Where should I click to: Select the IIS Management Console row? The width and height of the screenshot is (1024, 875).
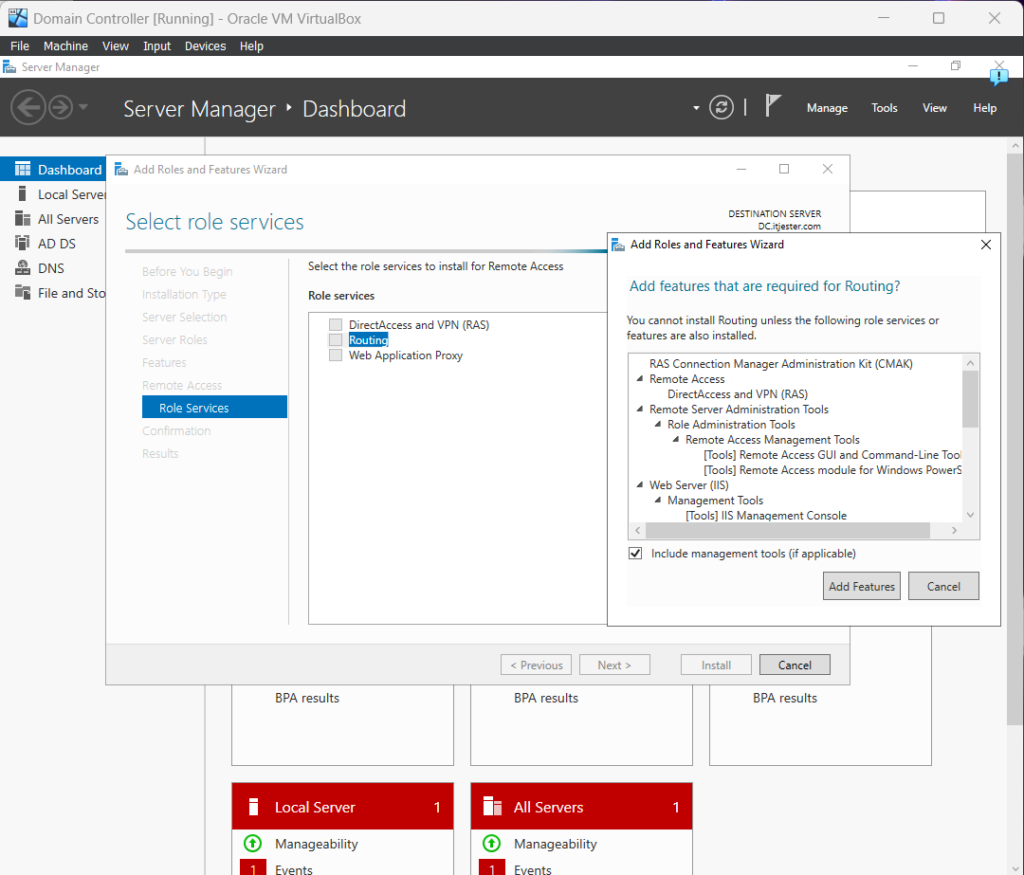tap(766, 515)
